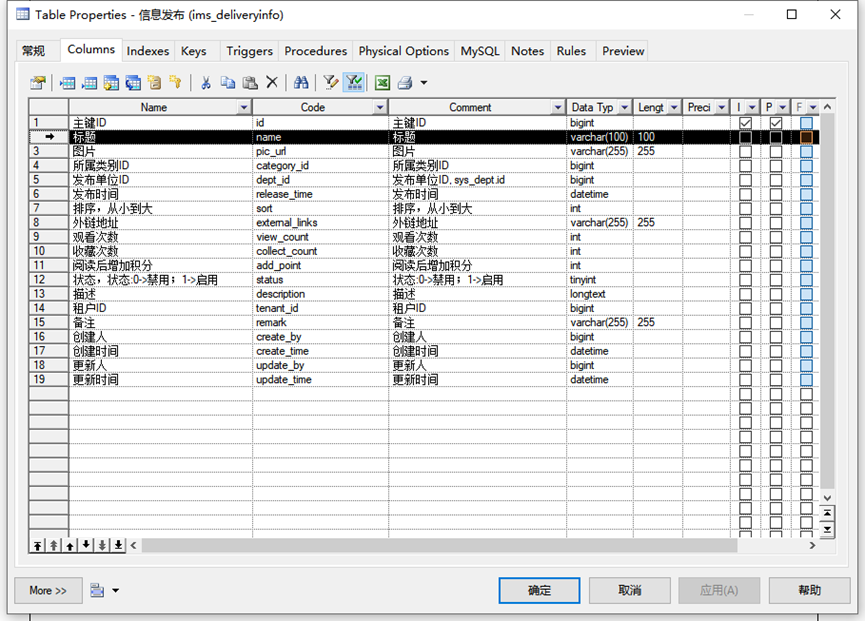Jump to list top via scrollbar arrow icon
This screenshot has width=865, height=621.
[827, 513]
